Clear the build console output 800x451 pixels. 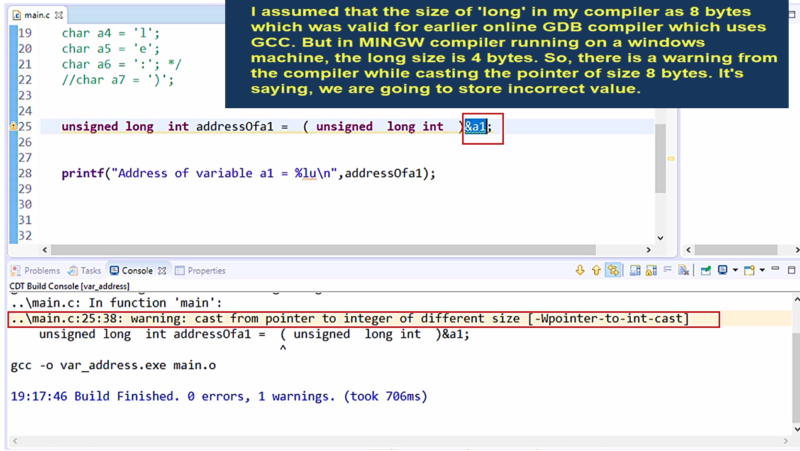(x=684, y=270)
